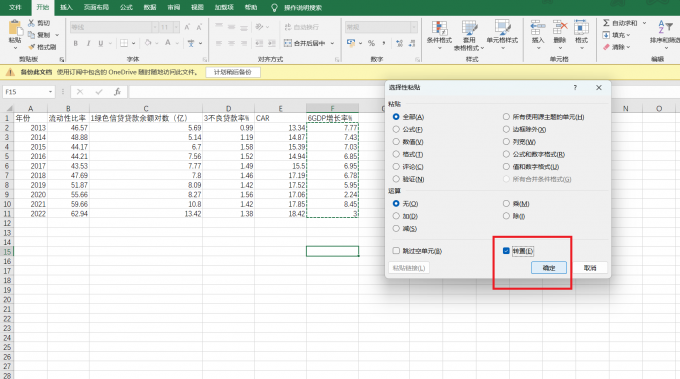Viewport: 680px width, 379px height.
Task: Click the Sort and Filter icon
Action: (x=665, y=27)
